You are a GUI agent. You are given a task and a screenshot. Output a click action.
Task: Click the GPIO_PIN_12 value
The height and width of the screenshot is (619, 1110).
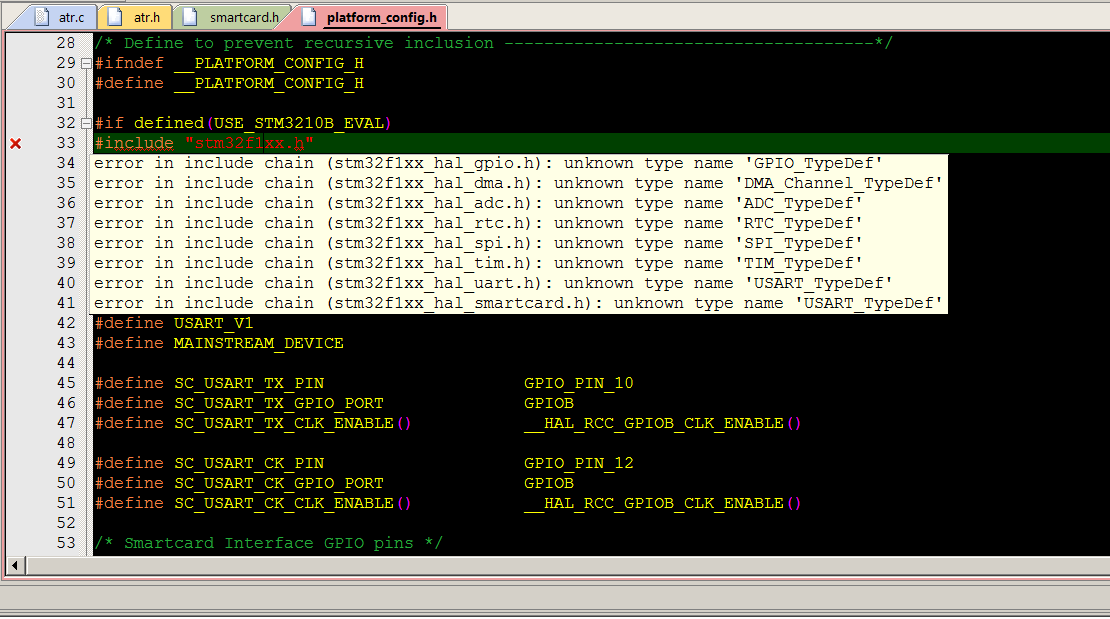[x=578, y=463]
